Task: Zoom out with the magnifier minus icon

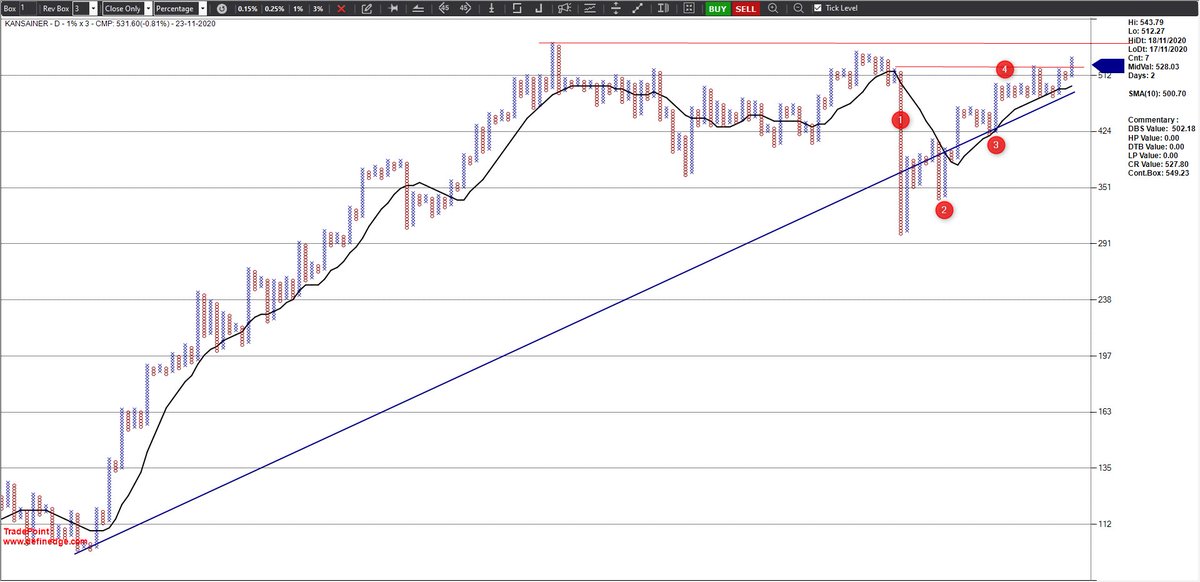Action: [798, 8]
